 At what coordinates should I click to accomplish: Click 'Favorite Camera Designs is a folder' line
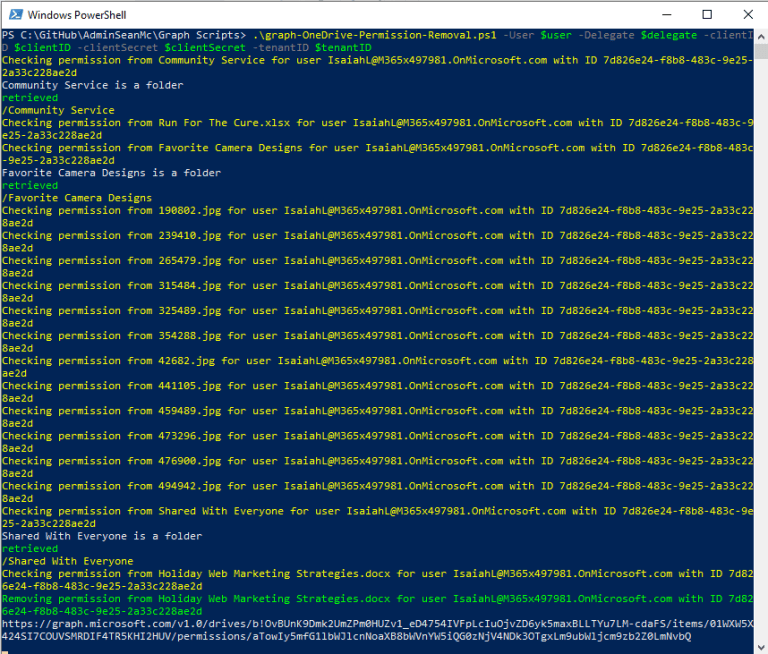(x=111, y=173)
